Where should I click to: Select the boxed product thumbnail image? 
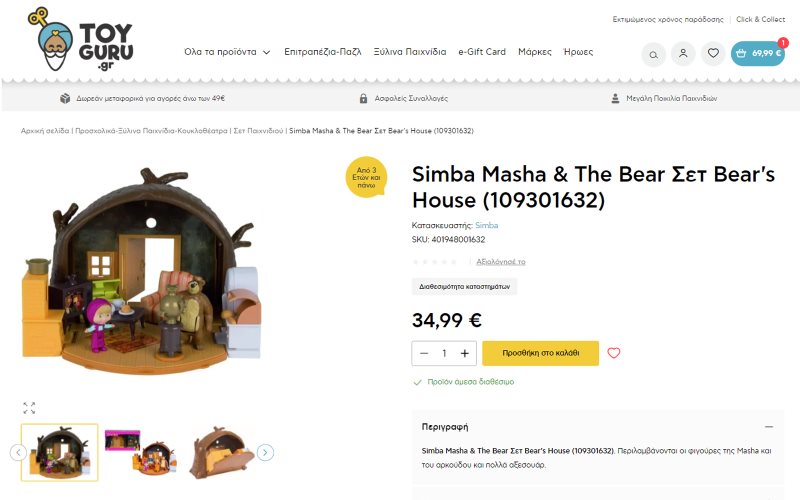(x=140, y=453)
